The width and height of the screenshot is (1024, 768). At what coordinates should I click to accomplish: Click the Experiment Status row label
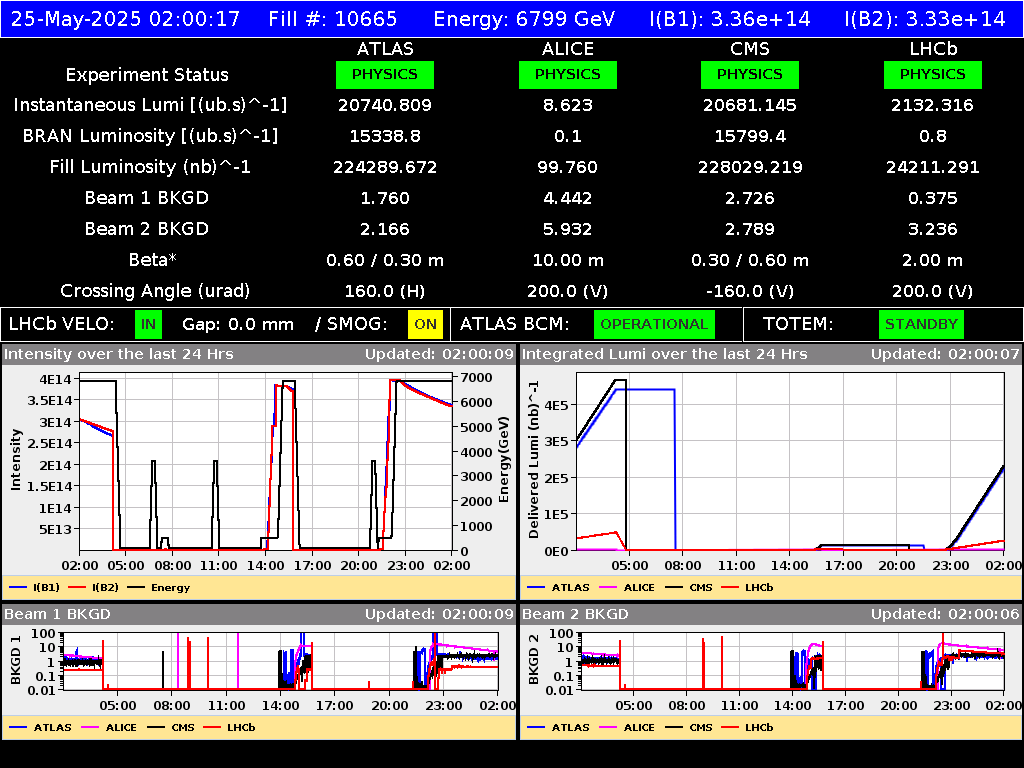point(147,74)
